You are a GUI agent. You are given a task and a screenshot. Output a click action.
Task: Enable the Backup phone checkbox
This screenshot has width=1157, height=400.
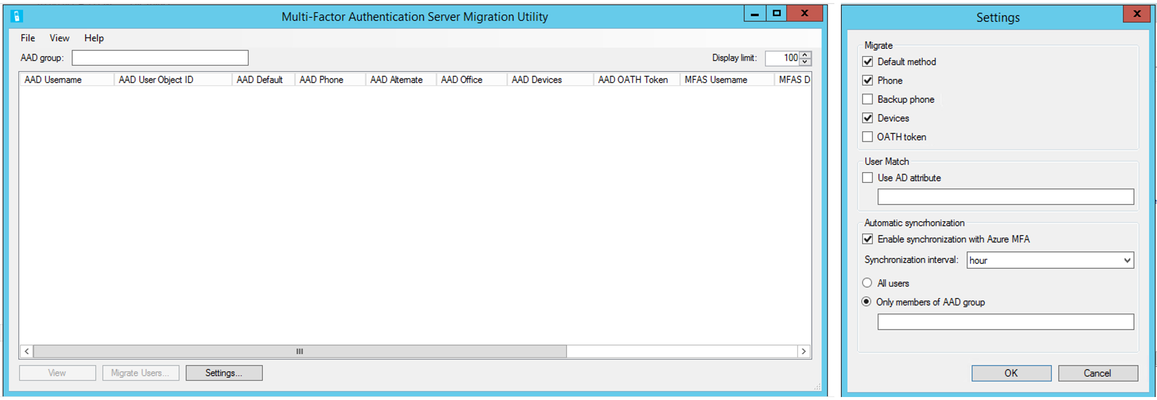coord(868,100)
